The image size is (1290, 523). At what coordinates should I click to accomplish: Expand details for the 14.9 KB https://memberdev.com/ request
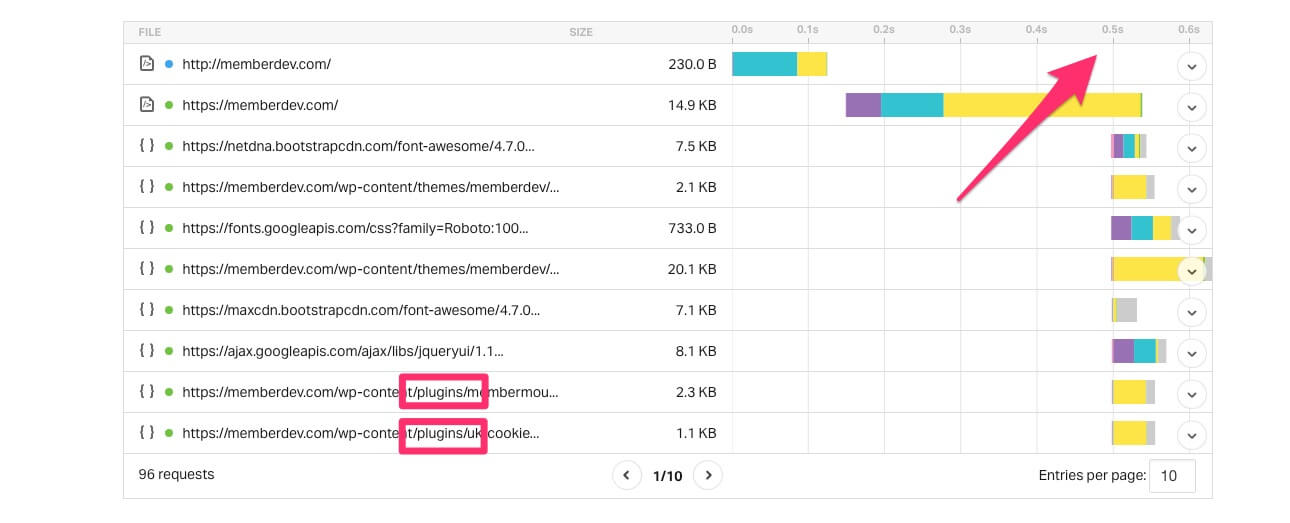(1191, 107)
